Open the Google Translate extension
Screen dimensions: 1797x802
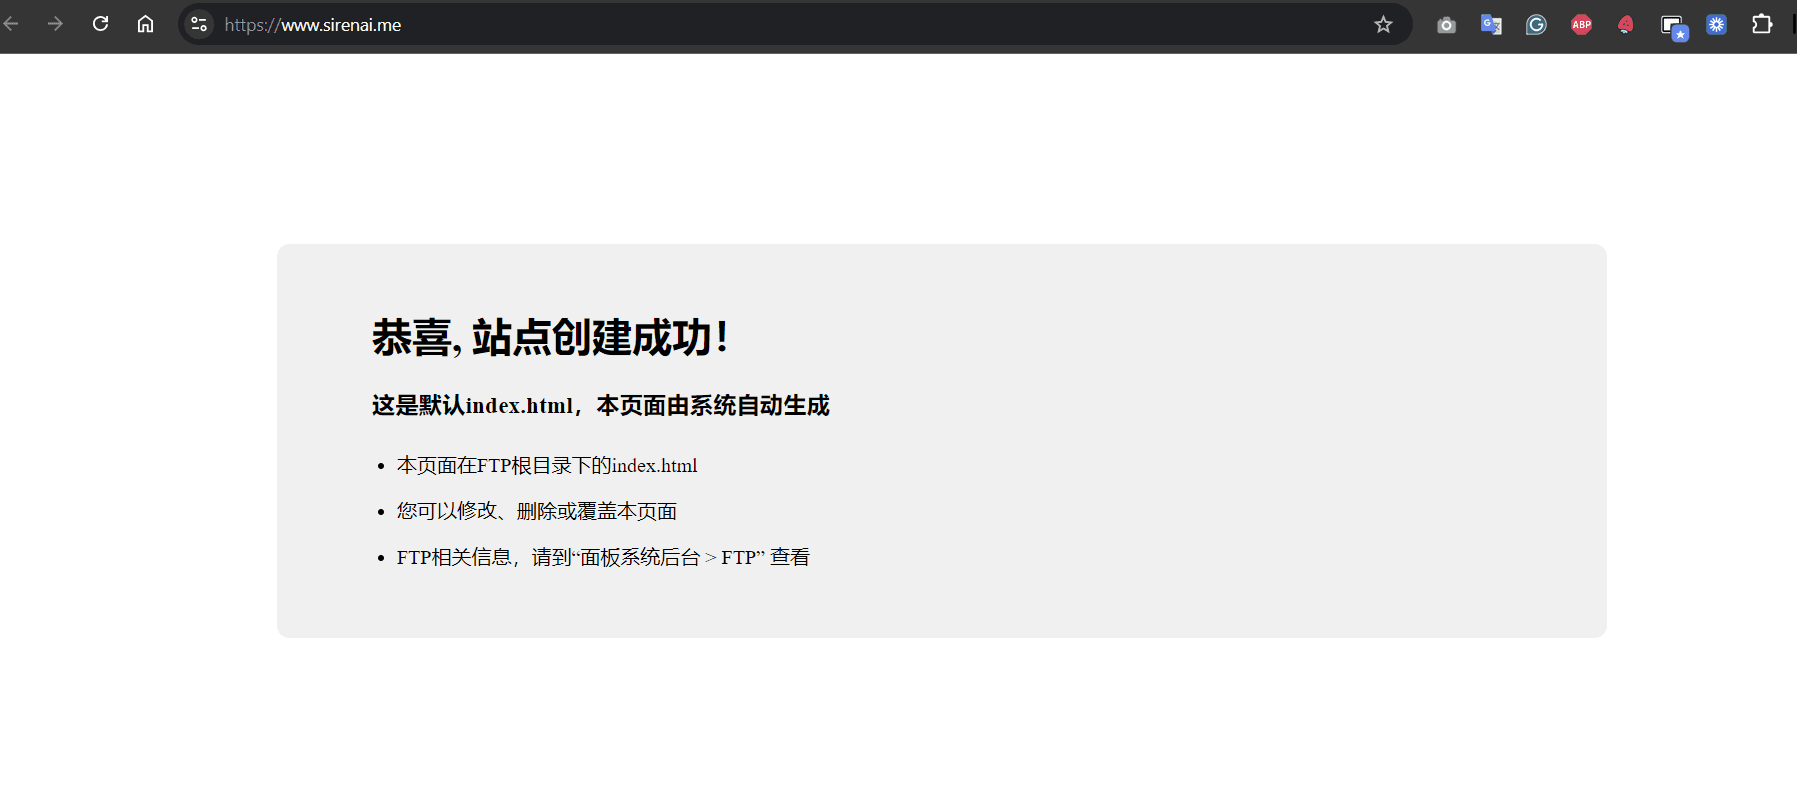tap(1491, 25)
